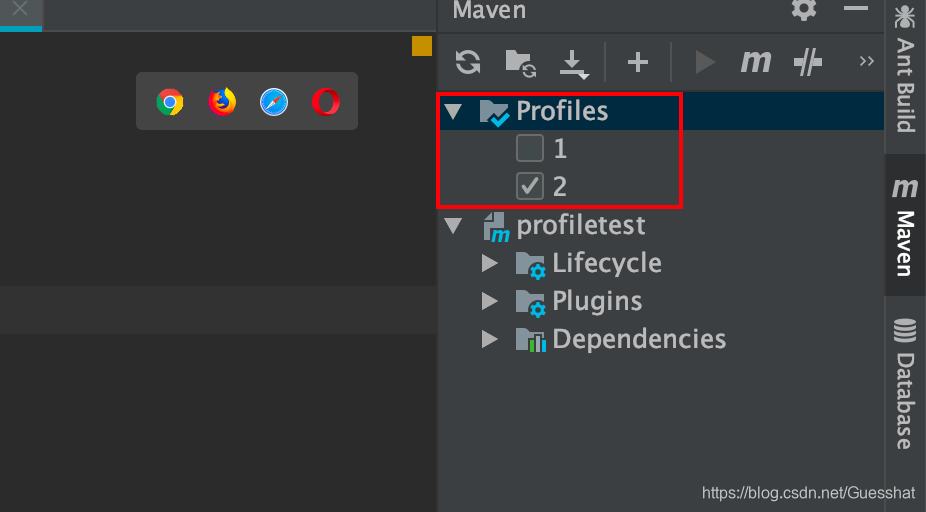Select Dependencies tree item
926x512 pixels.
pyautogui.click(x=639, y=339)
